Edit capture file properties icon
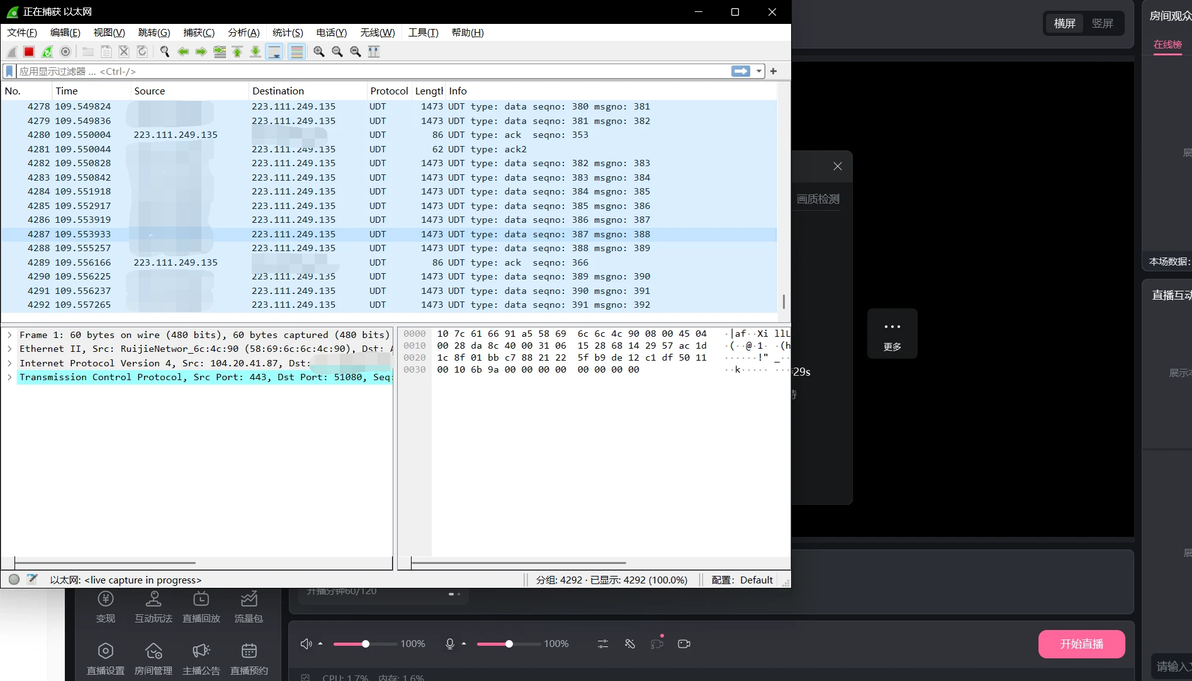This screenshot has height=681, width=1192. [x=32, y=579]
